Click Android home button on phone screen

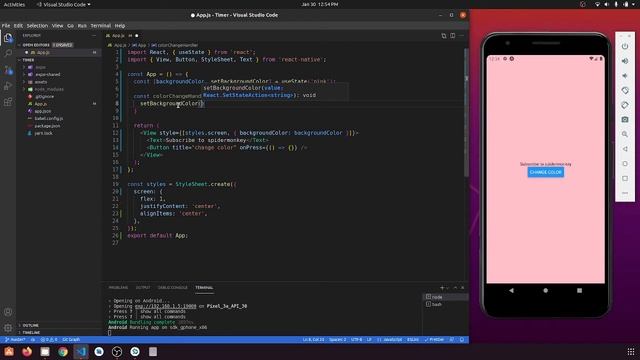coord(545,291)
